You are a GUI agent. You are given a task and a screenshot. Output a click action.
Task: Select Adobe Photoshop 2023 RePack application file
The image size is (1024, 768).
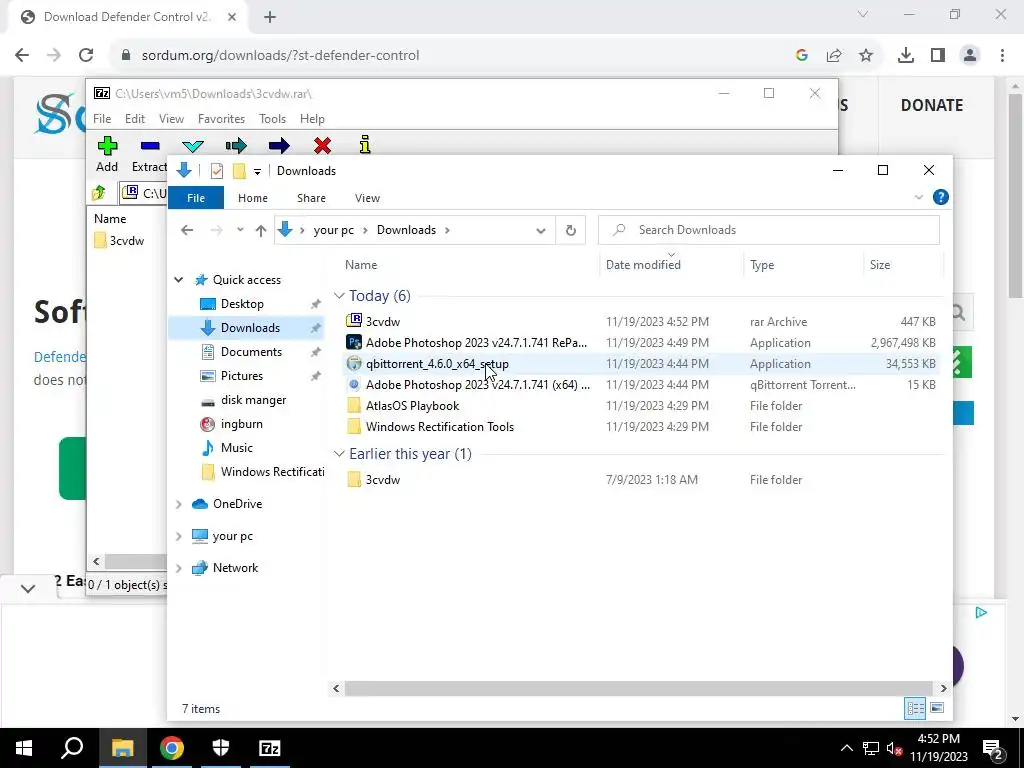tap(641, 342)
